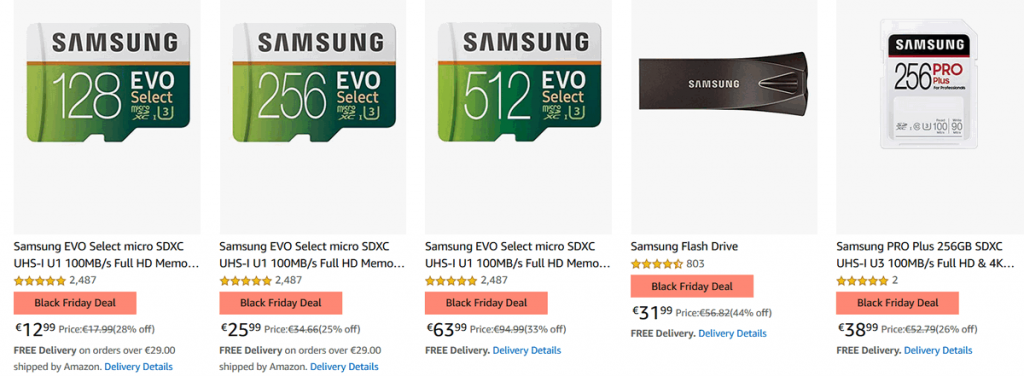Click Black Friday Deal badge on €38.99 item

click(898, 303)
